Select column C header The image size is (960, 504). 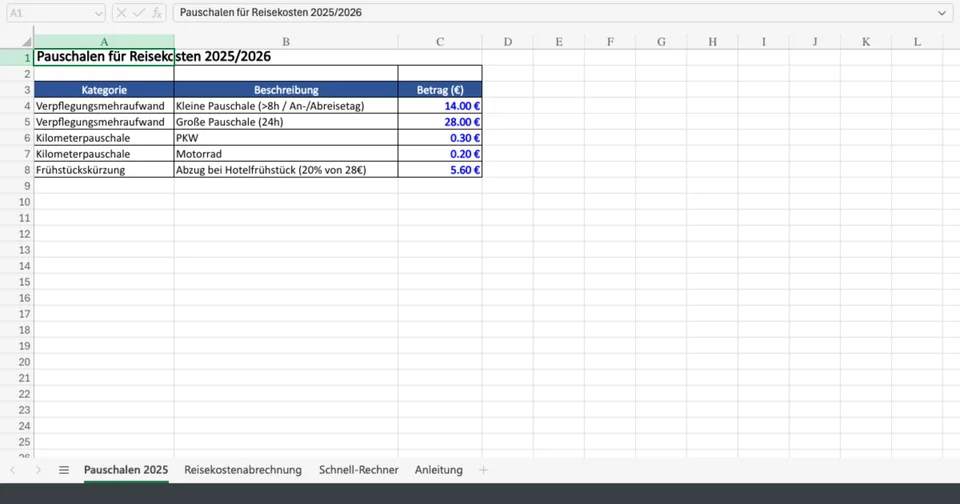tap(440, 42)
